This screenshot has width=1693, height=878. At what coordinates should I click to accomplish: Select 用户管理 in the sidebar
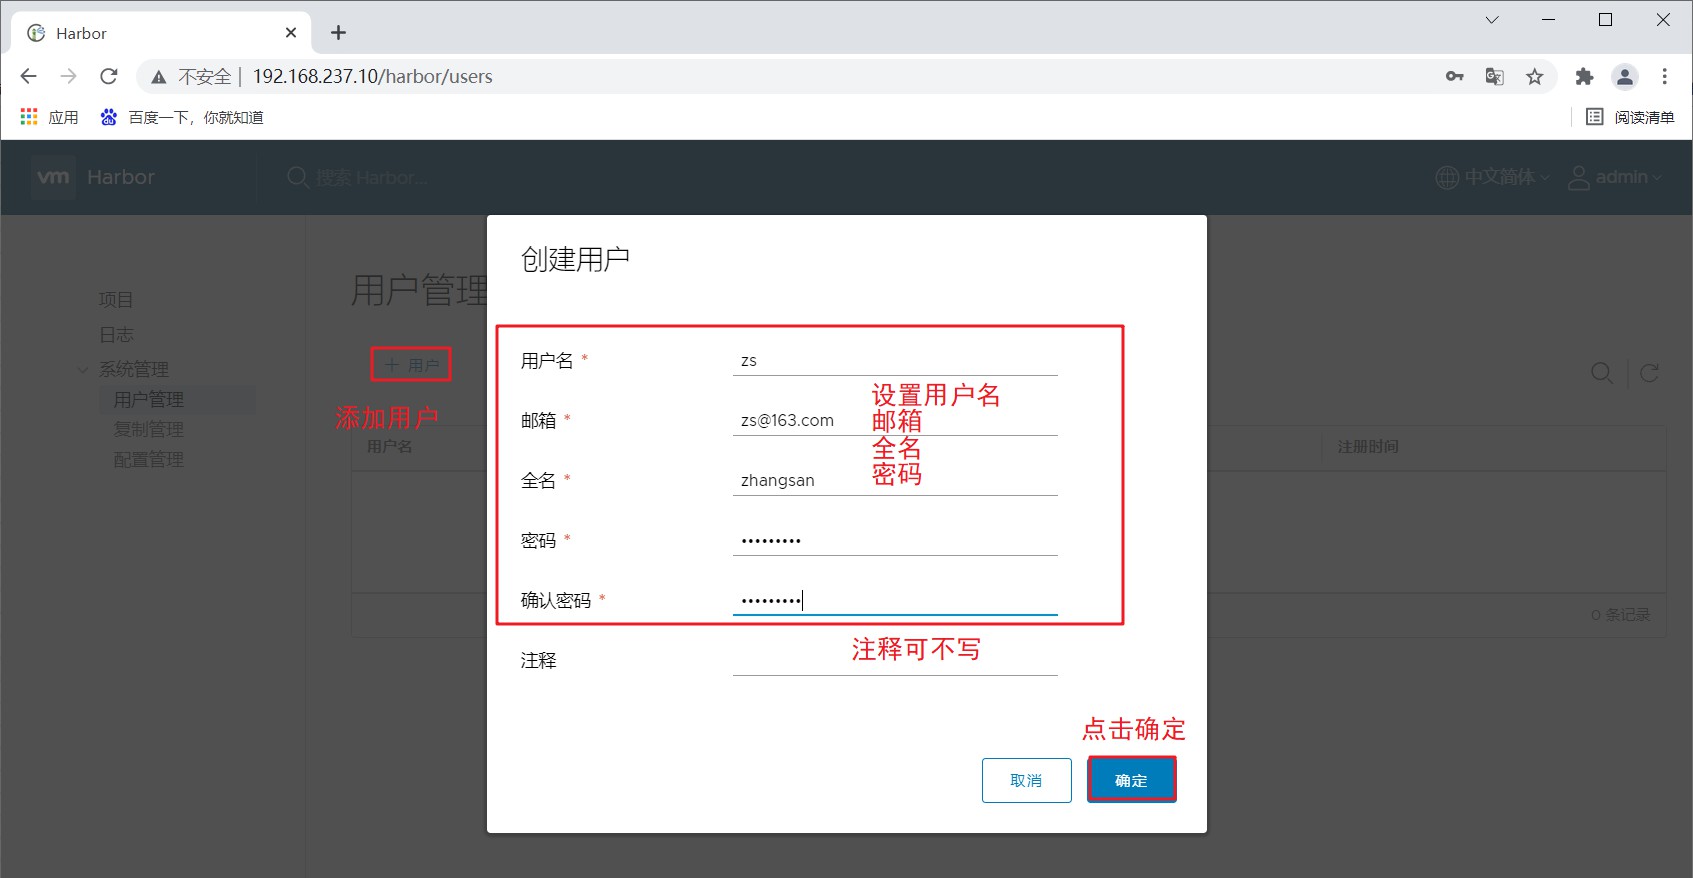click(x=149, y=400)
